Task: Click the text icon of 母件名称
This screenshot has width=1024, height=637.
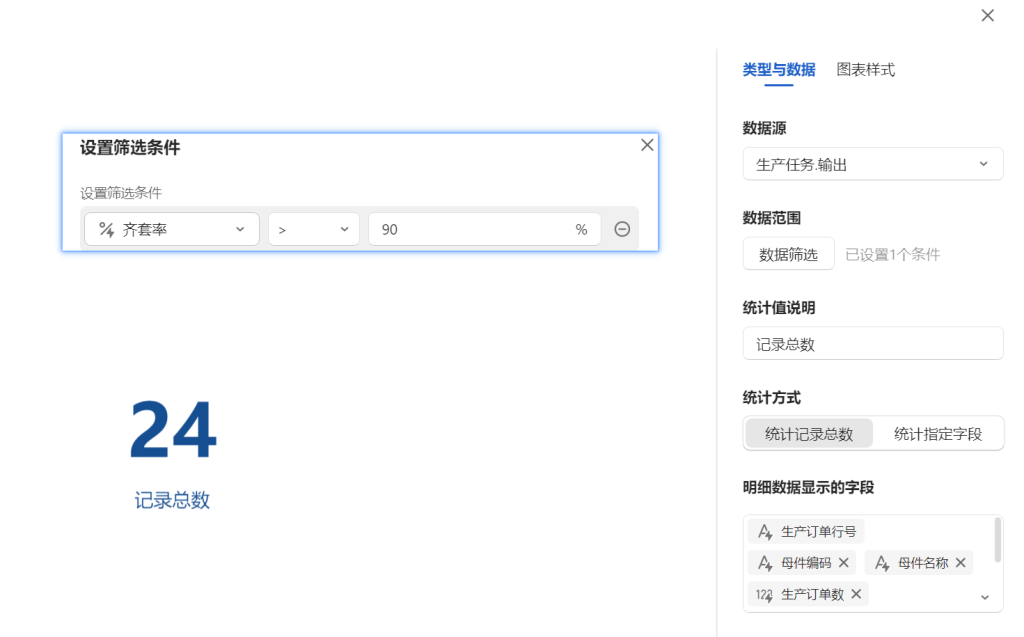Action: coord(882,563)
